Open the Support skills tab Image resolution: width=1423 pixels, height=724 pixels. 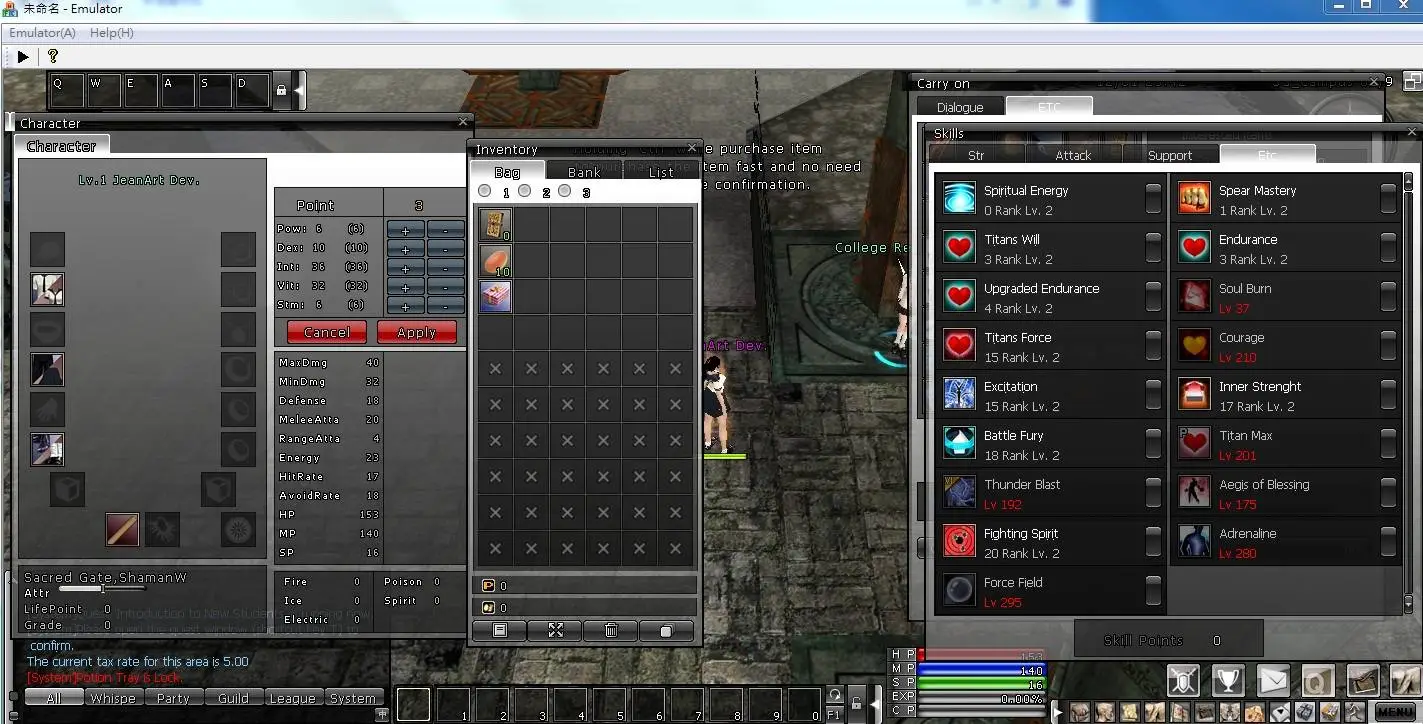[x=1170, y=155]
